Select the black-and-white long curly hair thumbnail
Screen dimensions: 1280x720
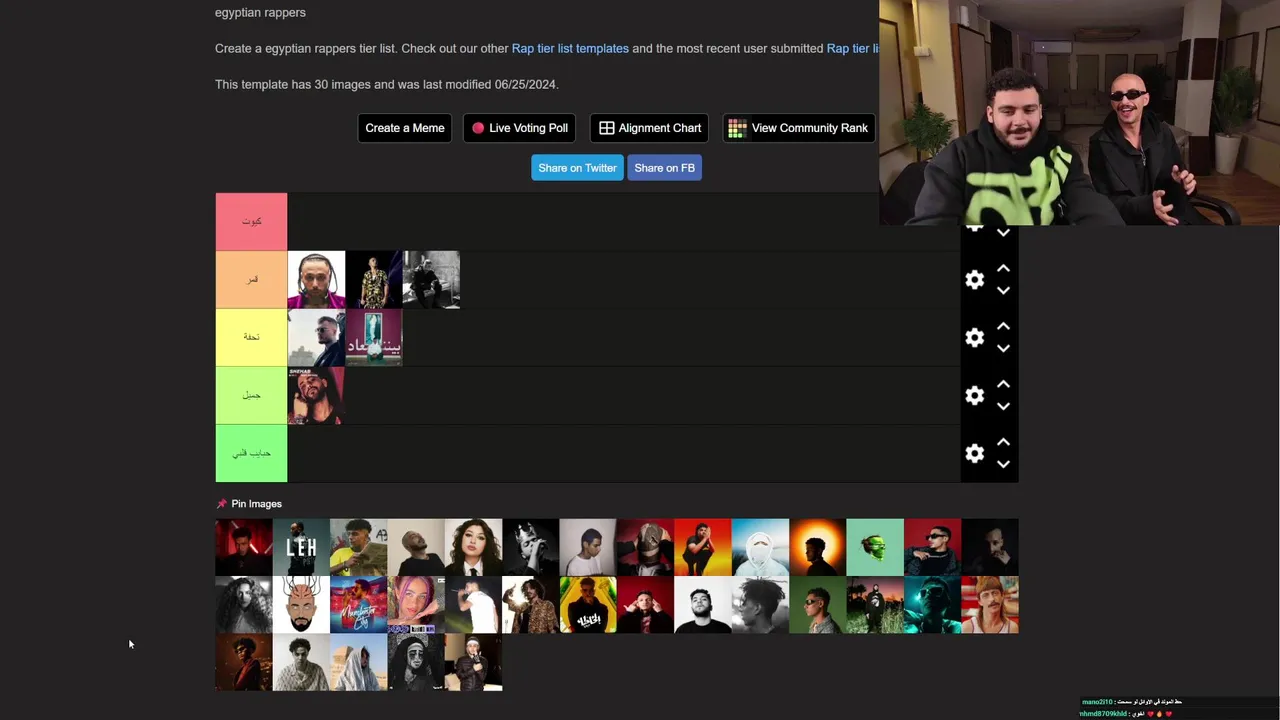pos(244,605)
